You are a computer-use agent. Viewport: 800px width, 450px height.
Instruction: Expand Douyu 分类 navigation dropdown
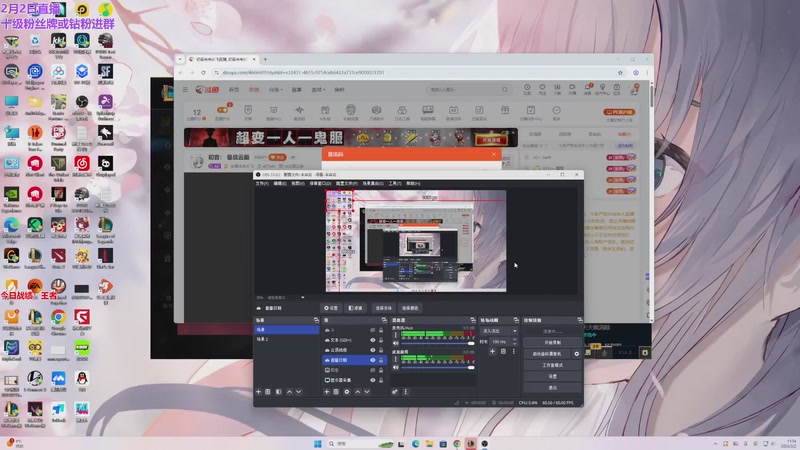coord(276,90)
